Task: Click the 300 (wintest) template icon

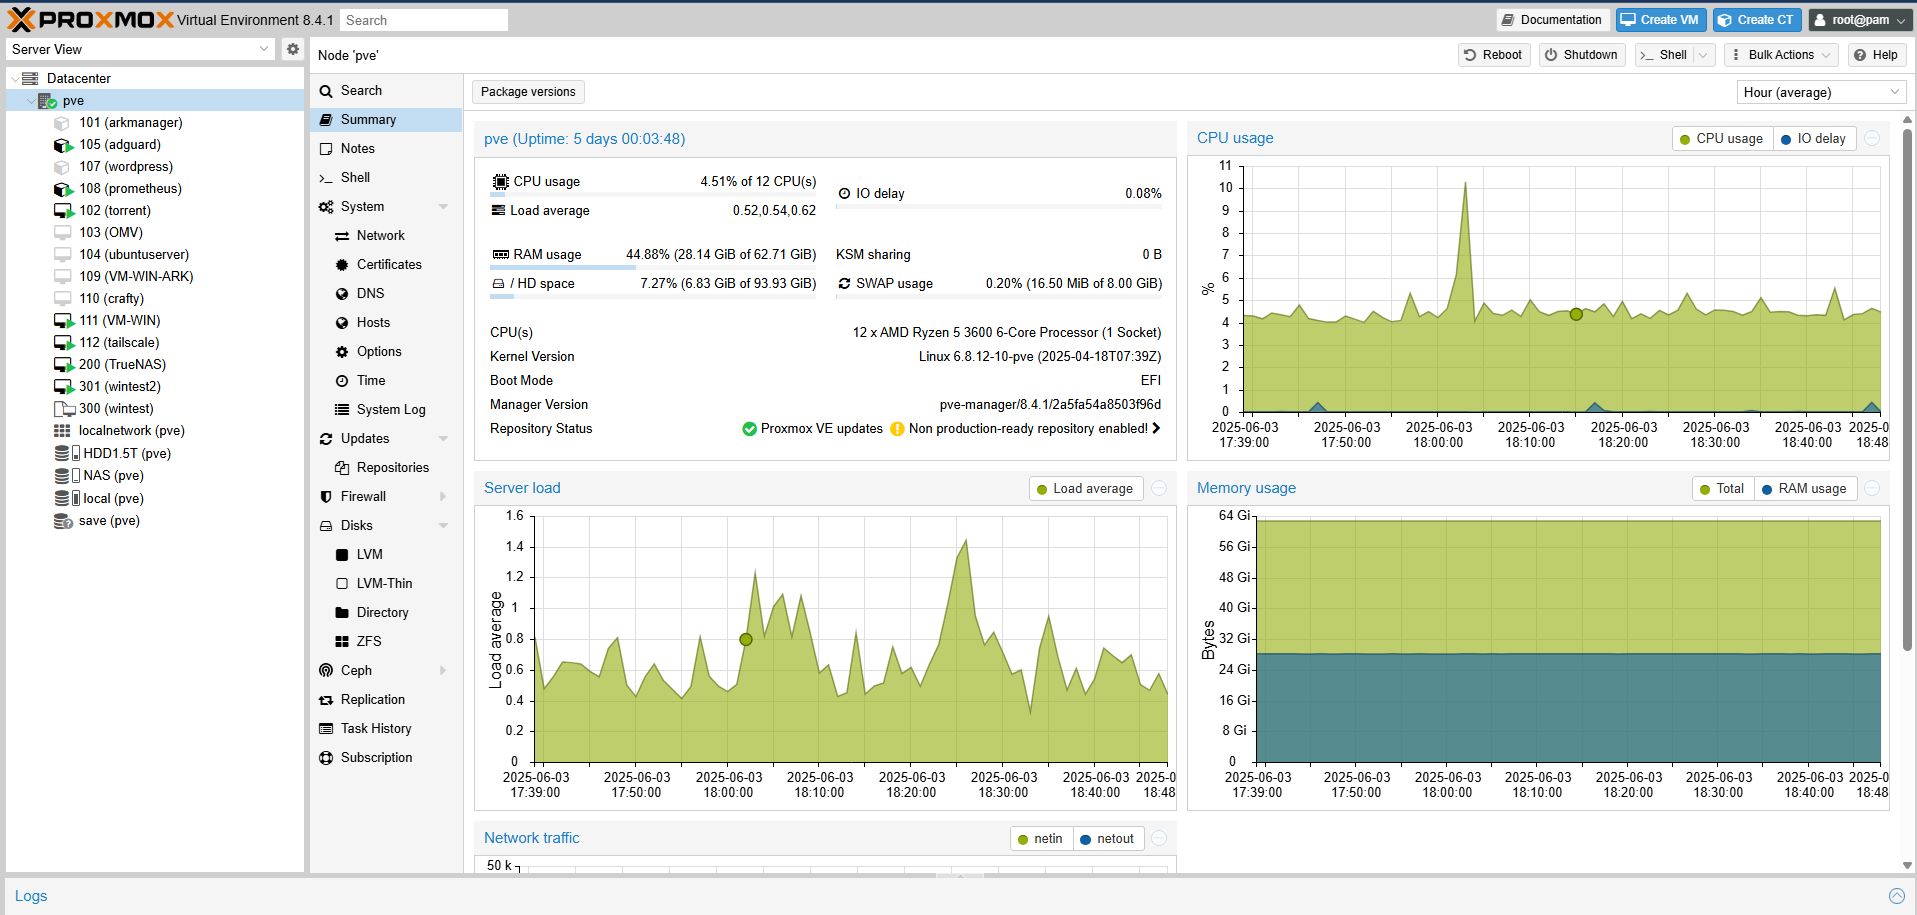Action: pos(64,409)
